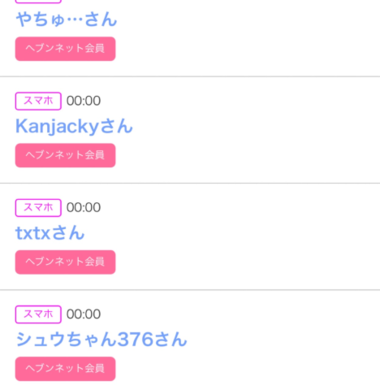Click the スマホ tag above Kanjackyさん
Screen dimensions: 380x390
click(38, 101)
